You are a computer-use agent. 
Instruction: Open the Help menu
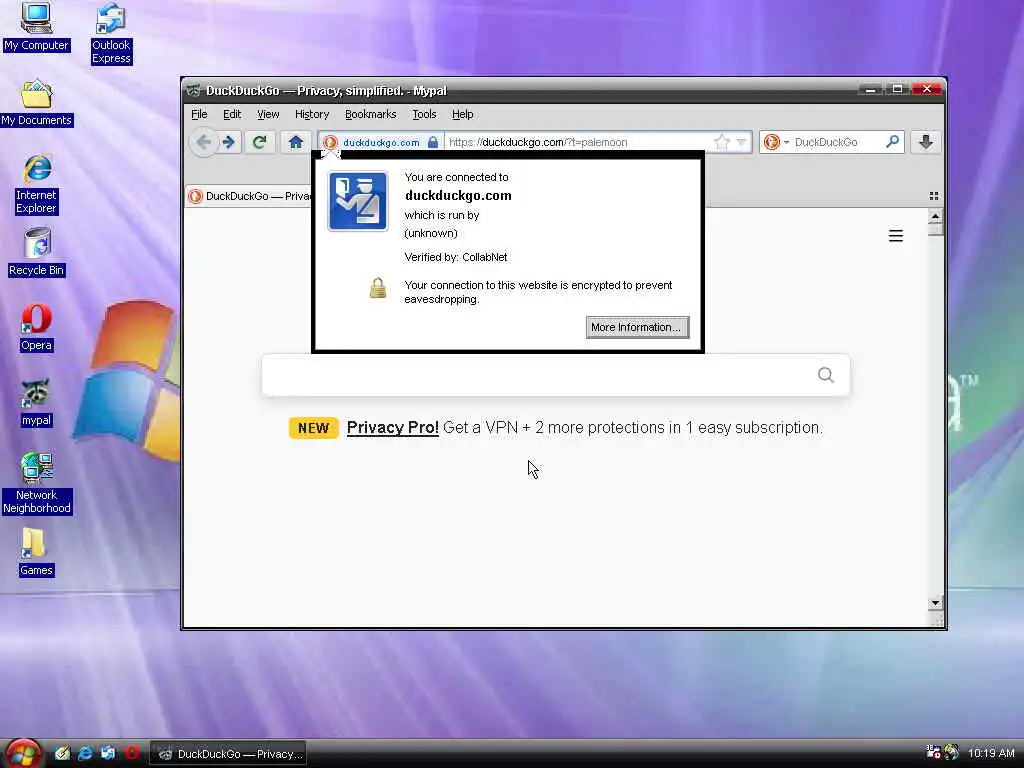(462, 114)
